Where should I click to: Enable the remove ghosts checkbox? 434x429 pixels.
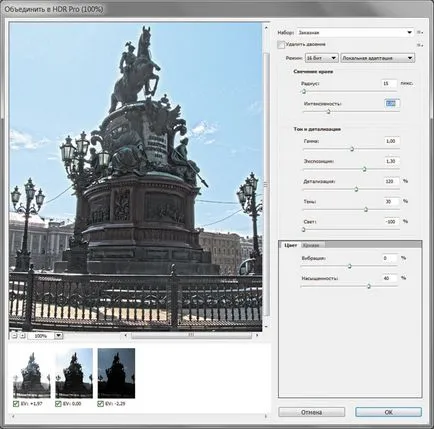[282, 45]
